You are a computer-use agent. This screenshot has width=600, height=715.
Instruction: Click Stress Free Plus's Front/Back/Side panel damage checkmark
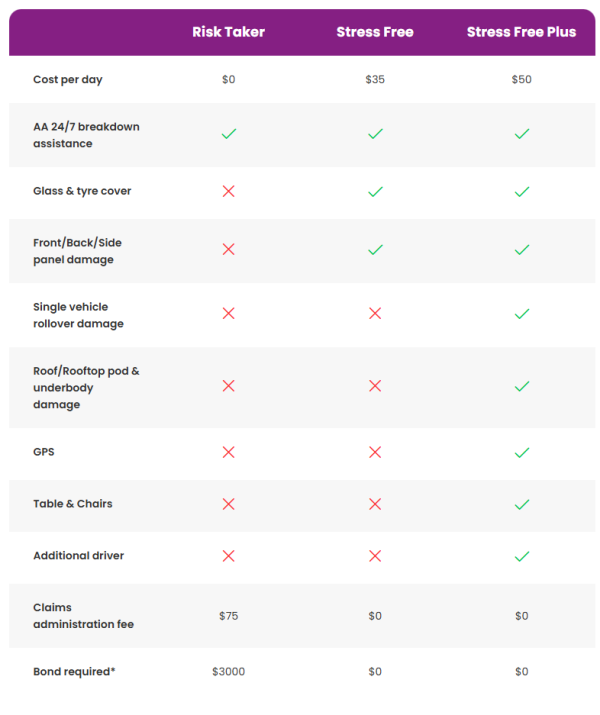tap(522, 249)
